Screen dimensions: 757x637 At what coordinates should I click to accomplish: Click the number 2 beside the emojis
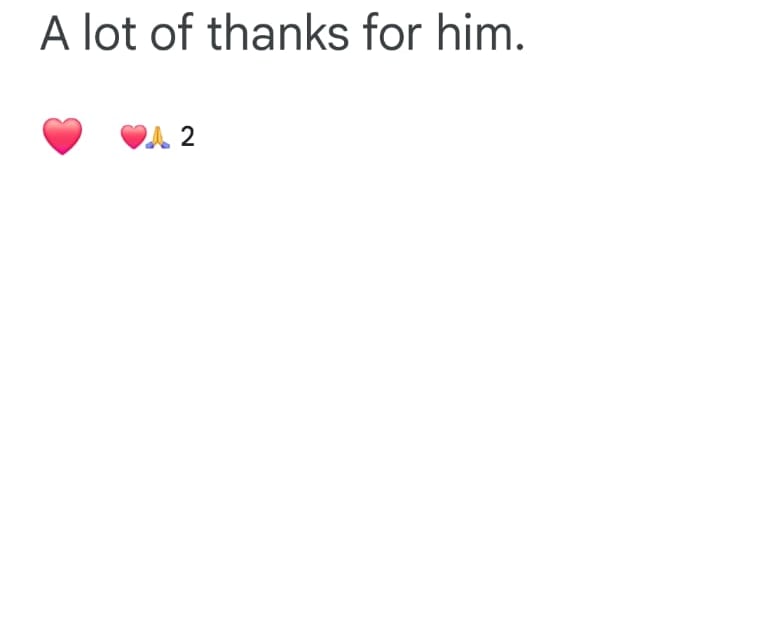[x=187, y=137]
